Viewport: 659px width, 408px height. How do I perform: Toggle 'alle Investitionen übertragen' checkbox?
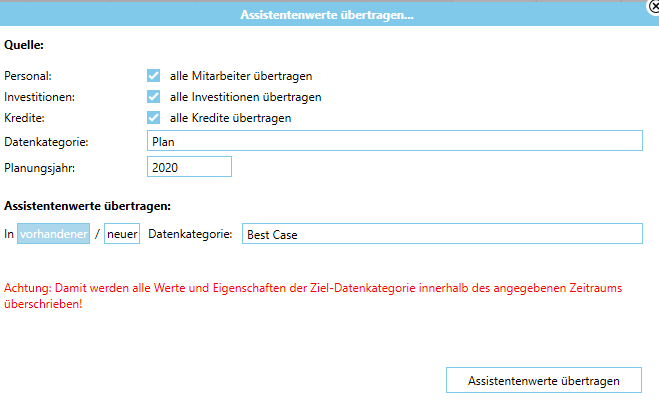153,97
